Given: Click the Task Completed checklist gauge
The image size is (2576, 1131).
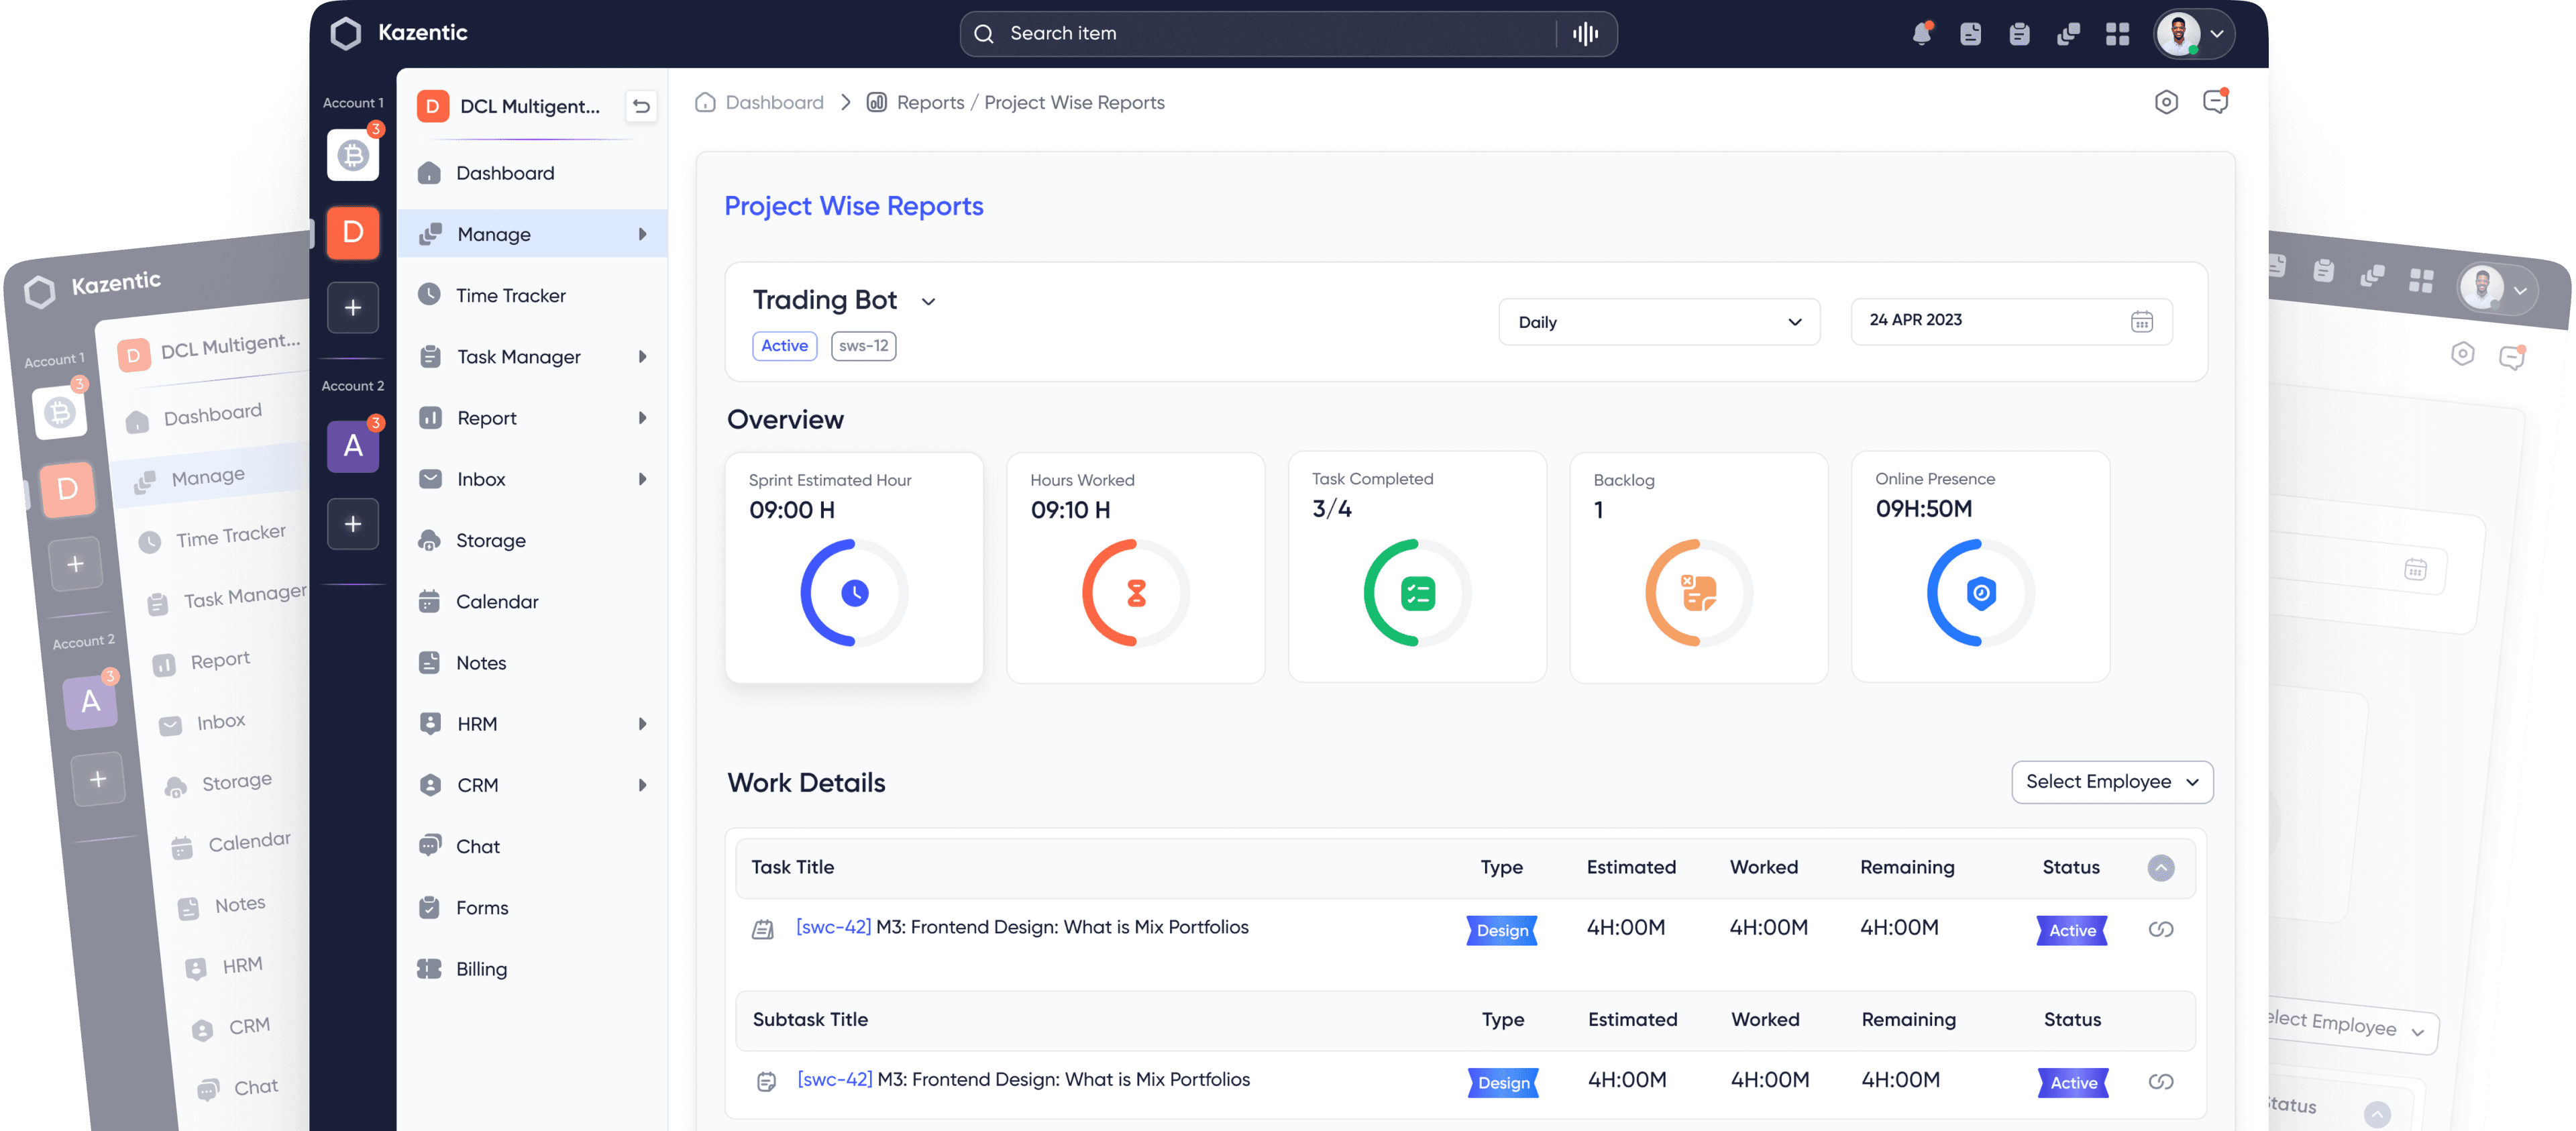Looking at the screenshot, I should coord(1417,593).
